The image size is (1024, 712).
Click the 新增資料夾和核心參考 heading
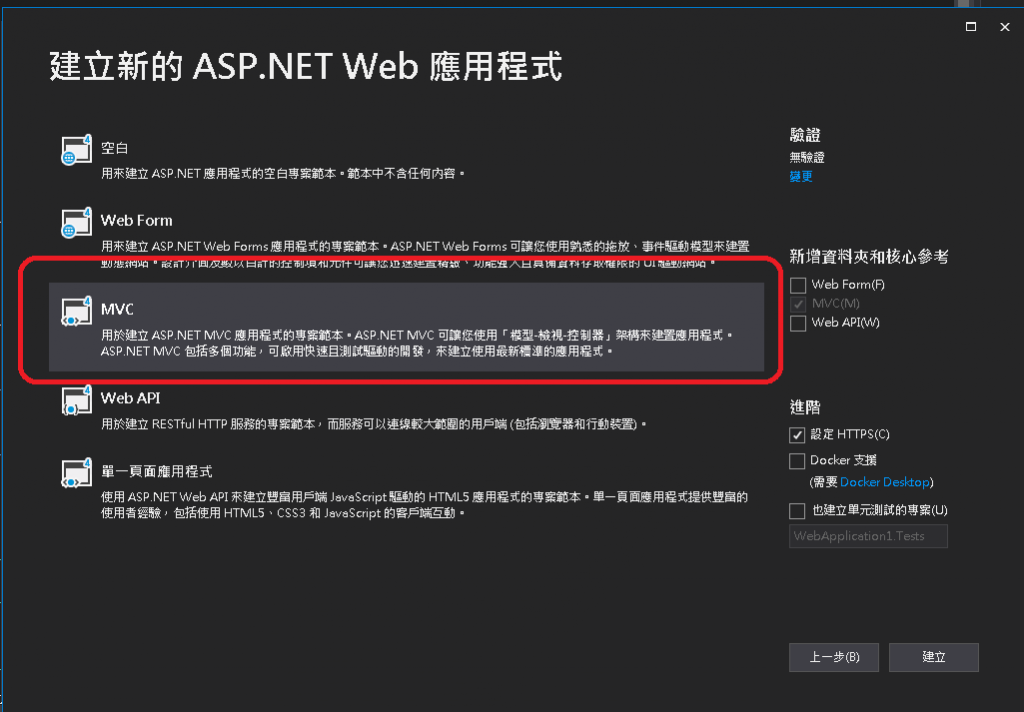point(869,257)
